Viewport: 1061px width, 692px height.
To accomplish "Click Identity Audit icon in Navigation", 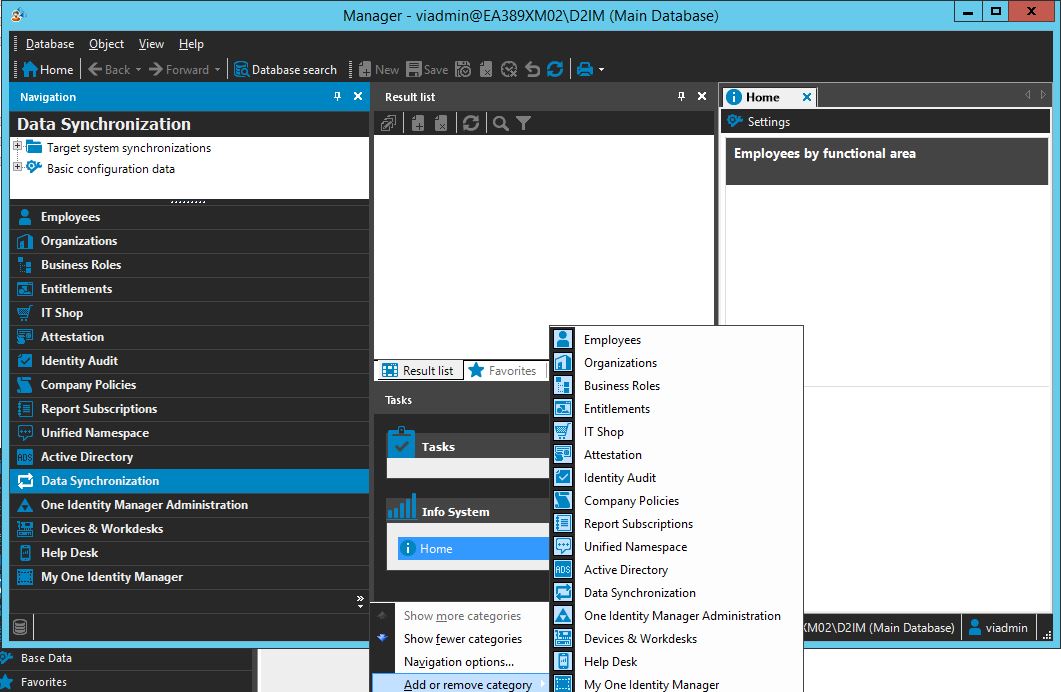I will click(x=25, y=361).
